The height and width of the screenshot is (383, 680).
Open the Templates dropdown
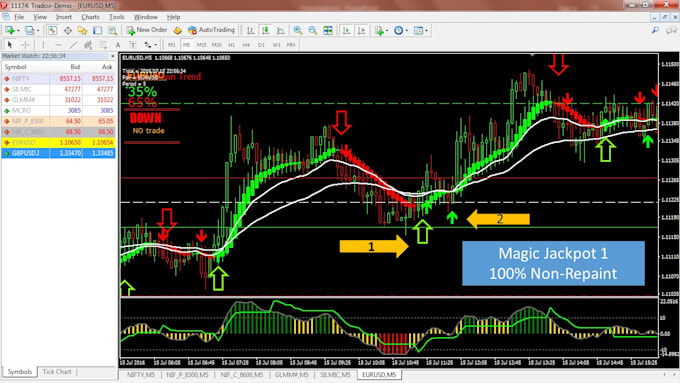420,30
